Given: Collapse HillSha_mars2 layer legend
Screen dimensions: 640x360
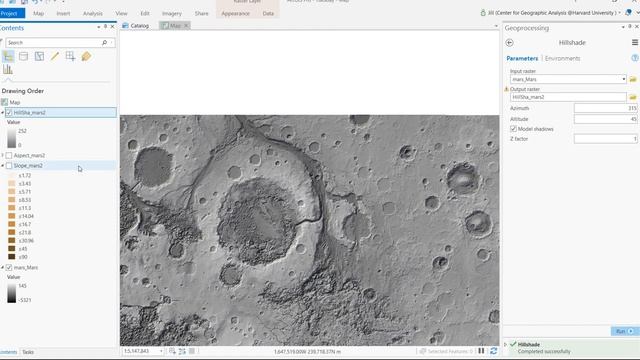Looking at the screenshot, I should (x=2, y=113).
